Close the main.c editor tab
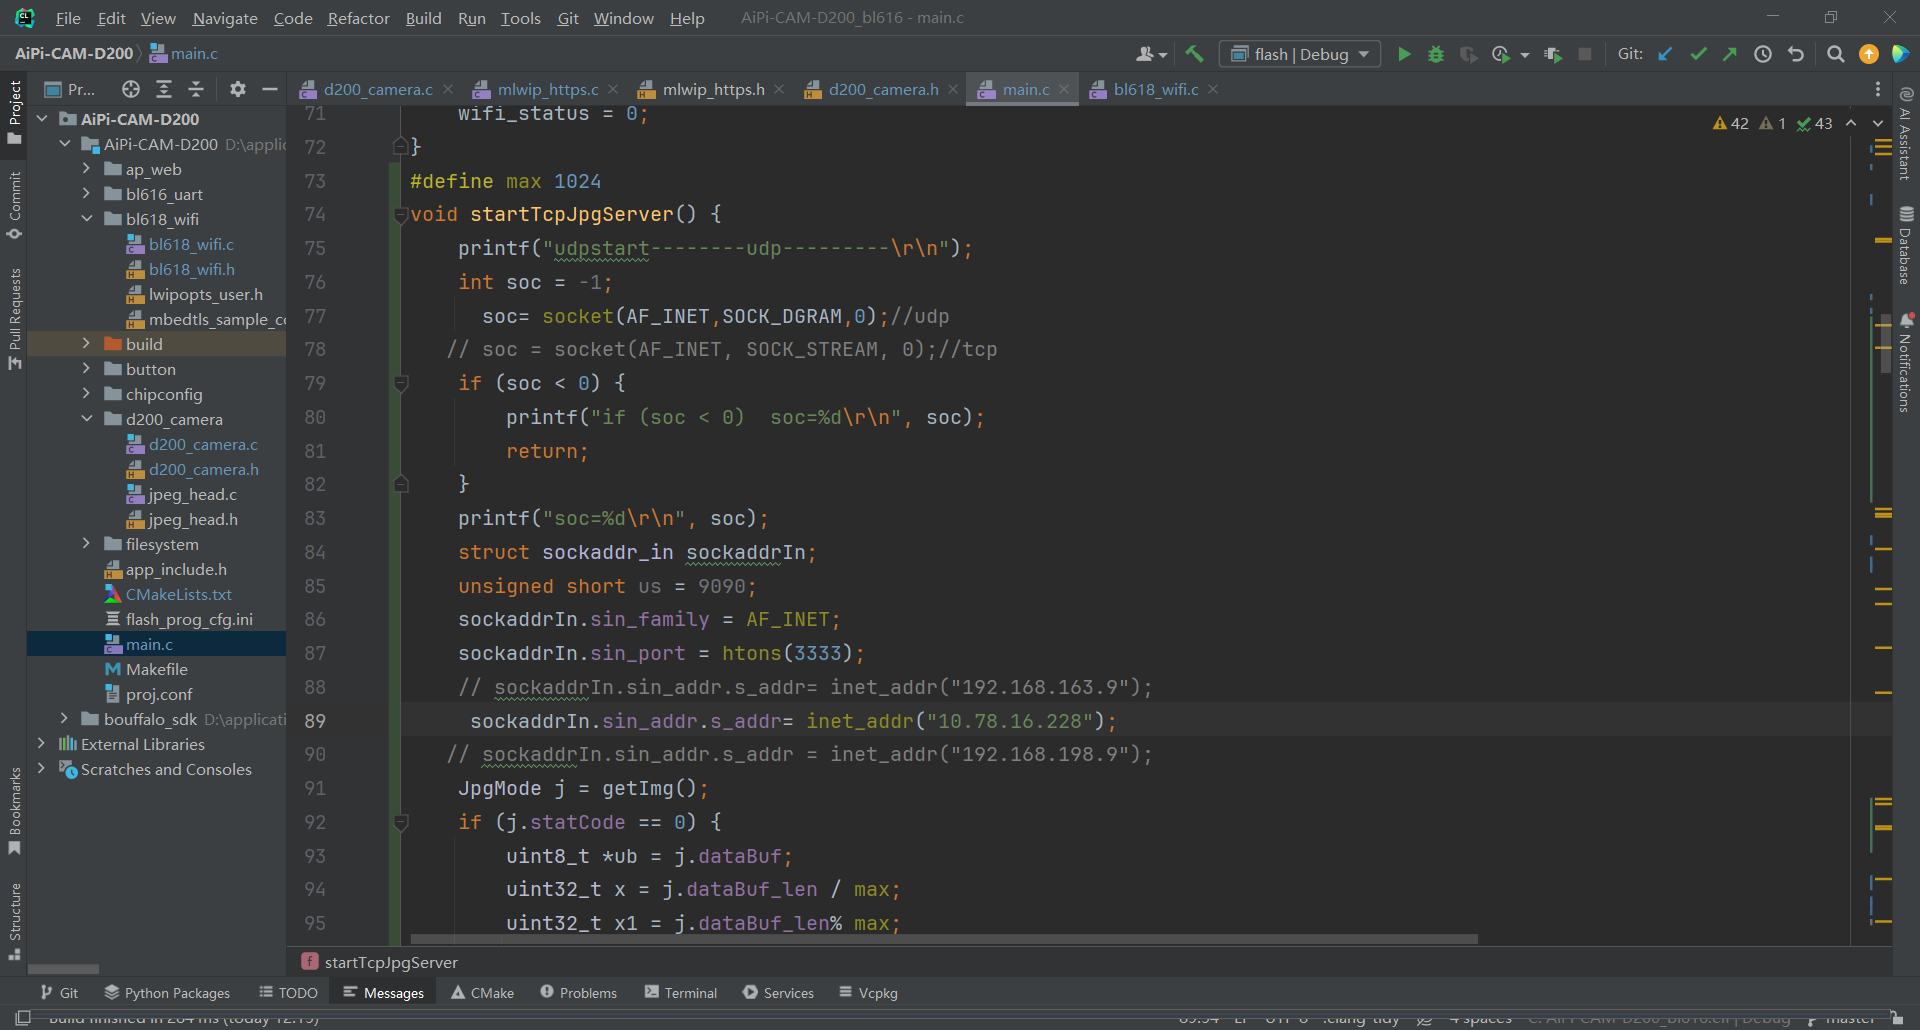This screenshot has width=1920, height=1030. [x=1064, y=89]
